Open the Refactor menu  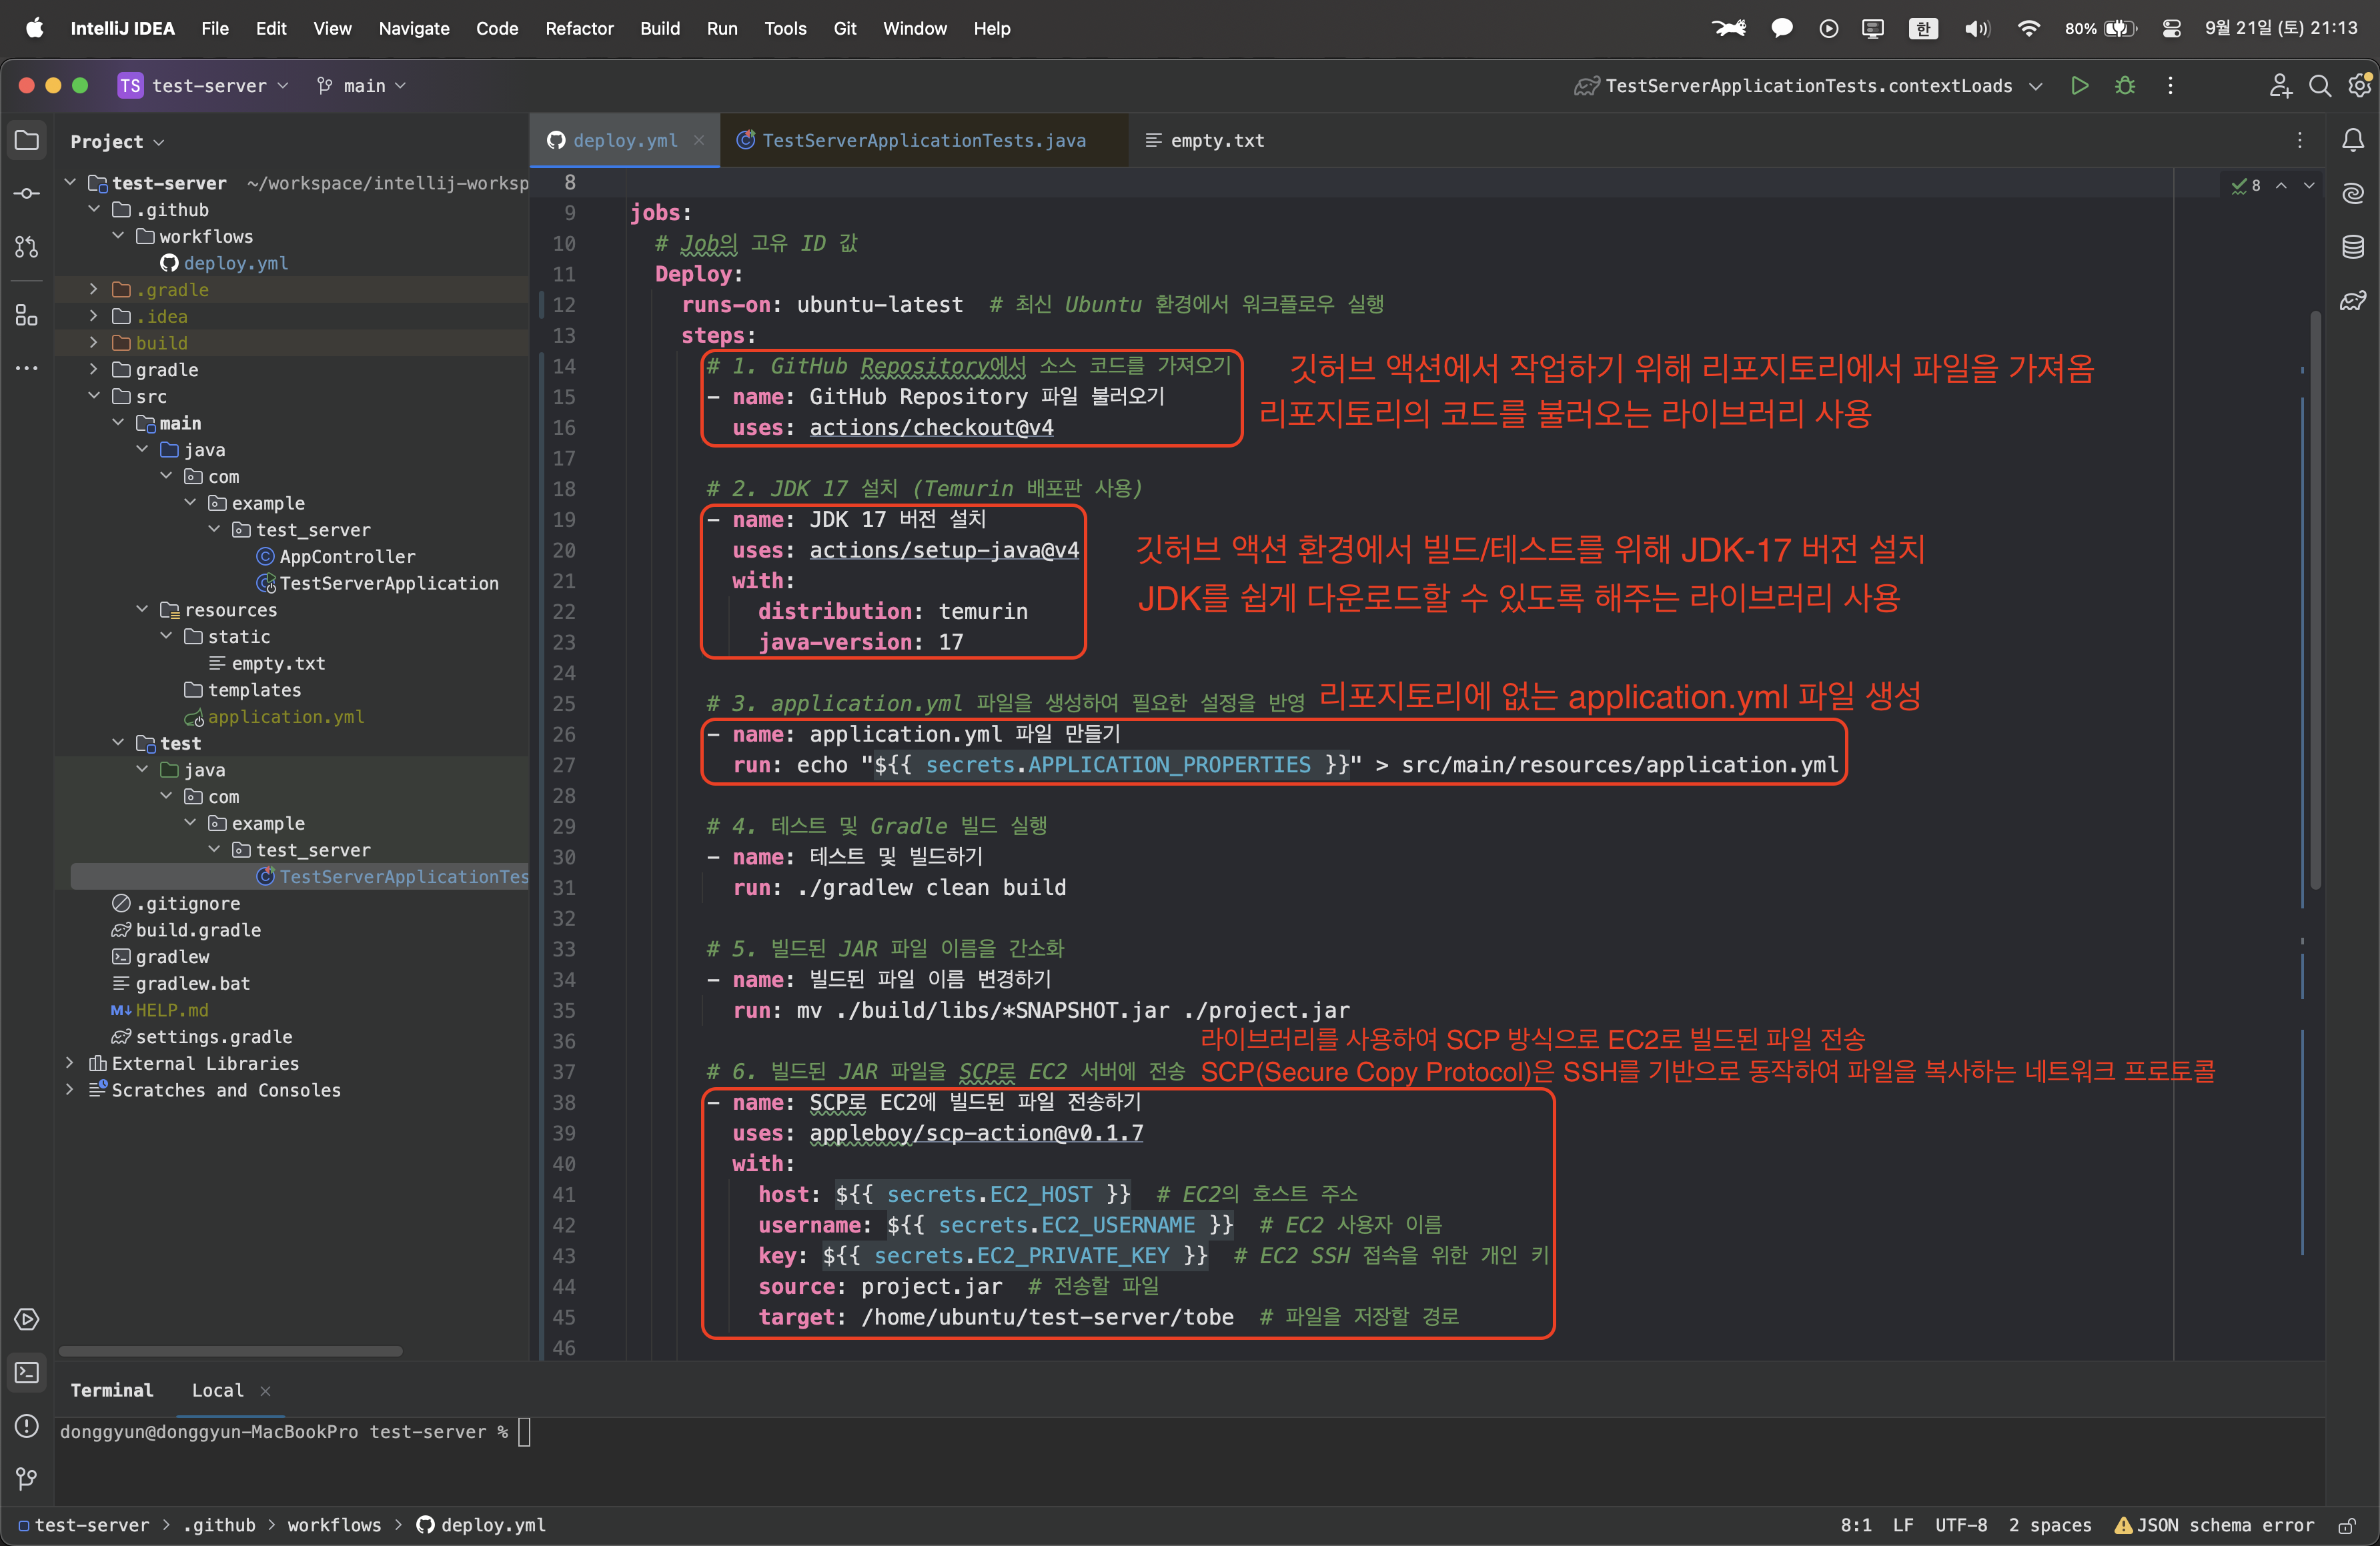pos(579,28)
